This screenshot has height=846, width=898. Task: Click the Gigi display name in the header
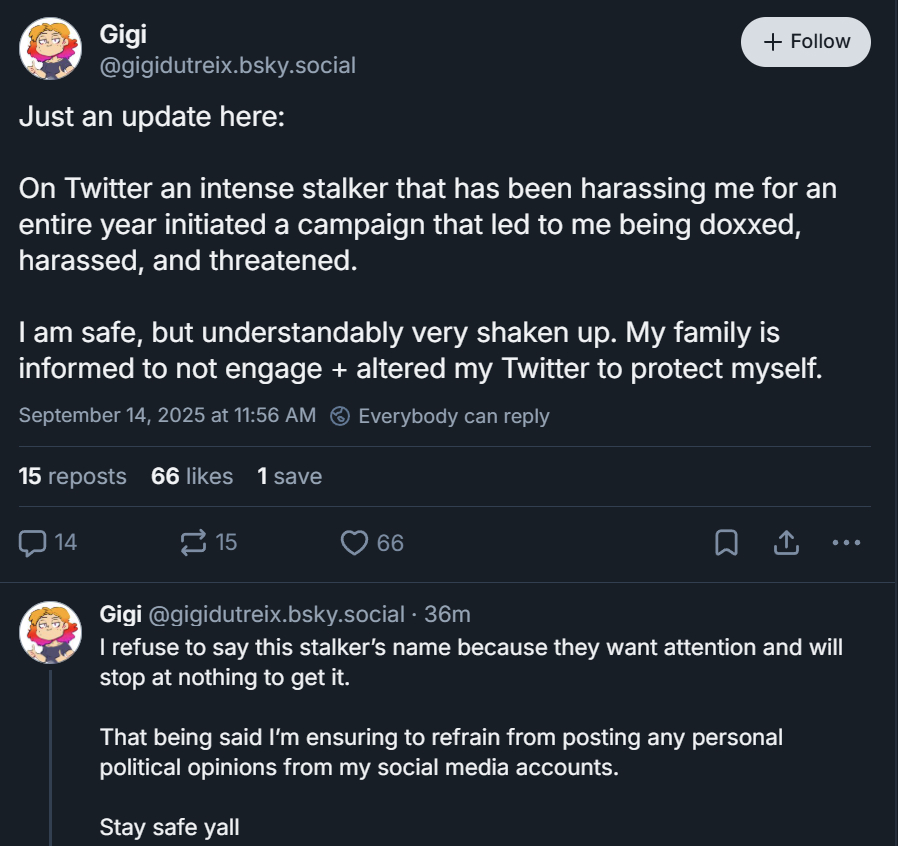pos(123,35)
